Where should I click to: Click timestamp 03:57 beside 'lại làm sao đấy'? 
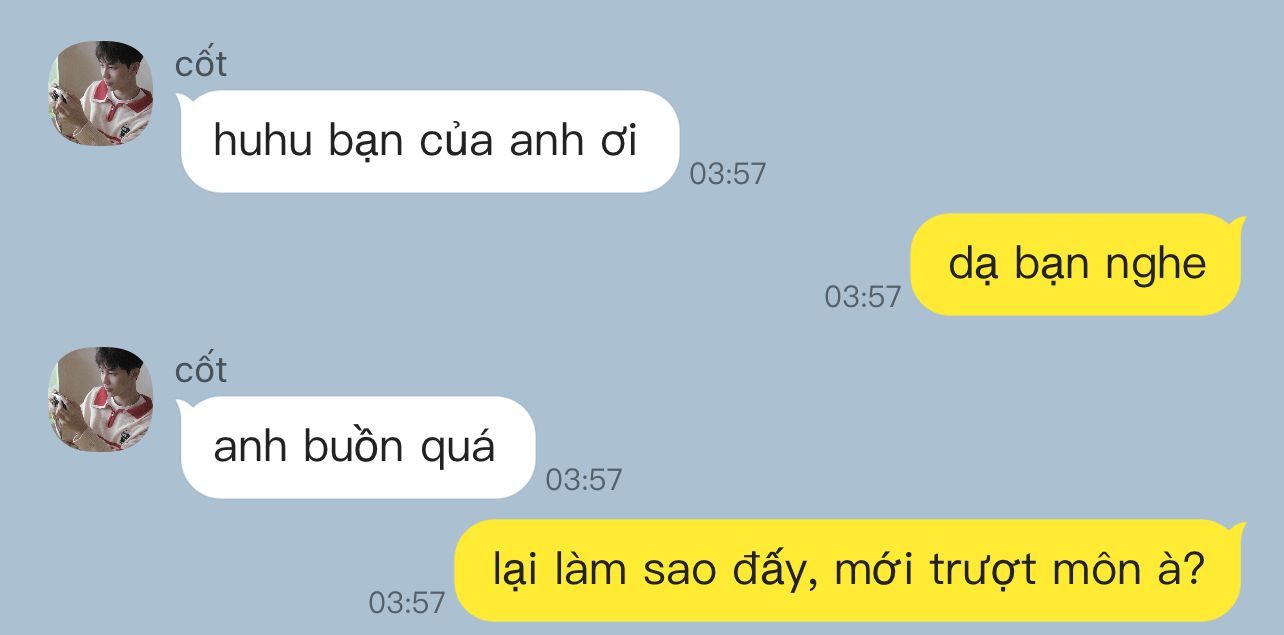point(407,603)
